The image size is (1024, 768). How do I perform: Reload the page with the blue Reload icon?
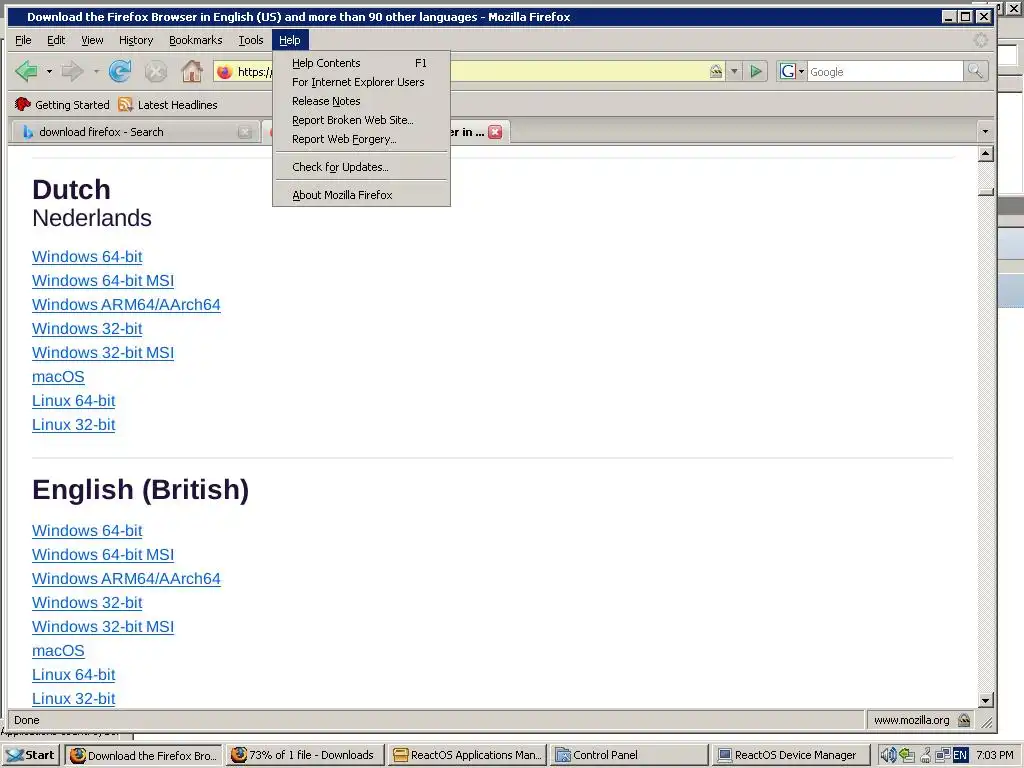point(120,71)
